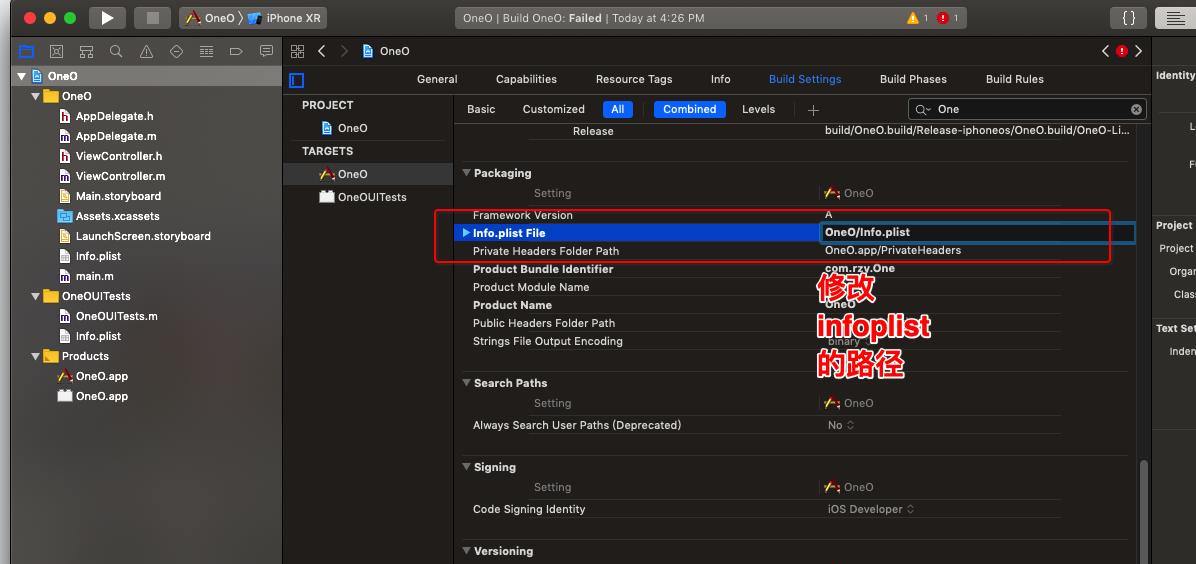Image resolution: width=1196 pixels, height=564 pixels.
Task: Collapse the Versioning section
Action: click(x=466, y=551)
